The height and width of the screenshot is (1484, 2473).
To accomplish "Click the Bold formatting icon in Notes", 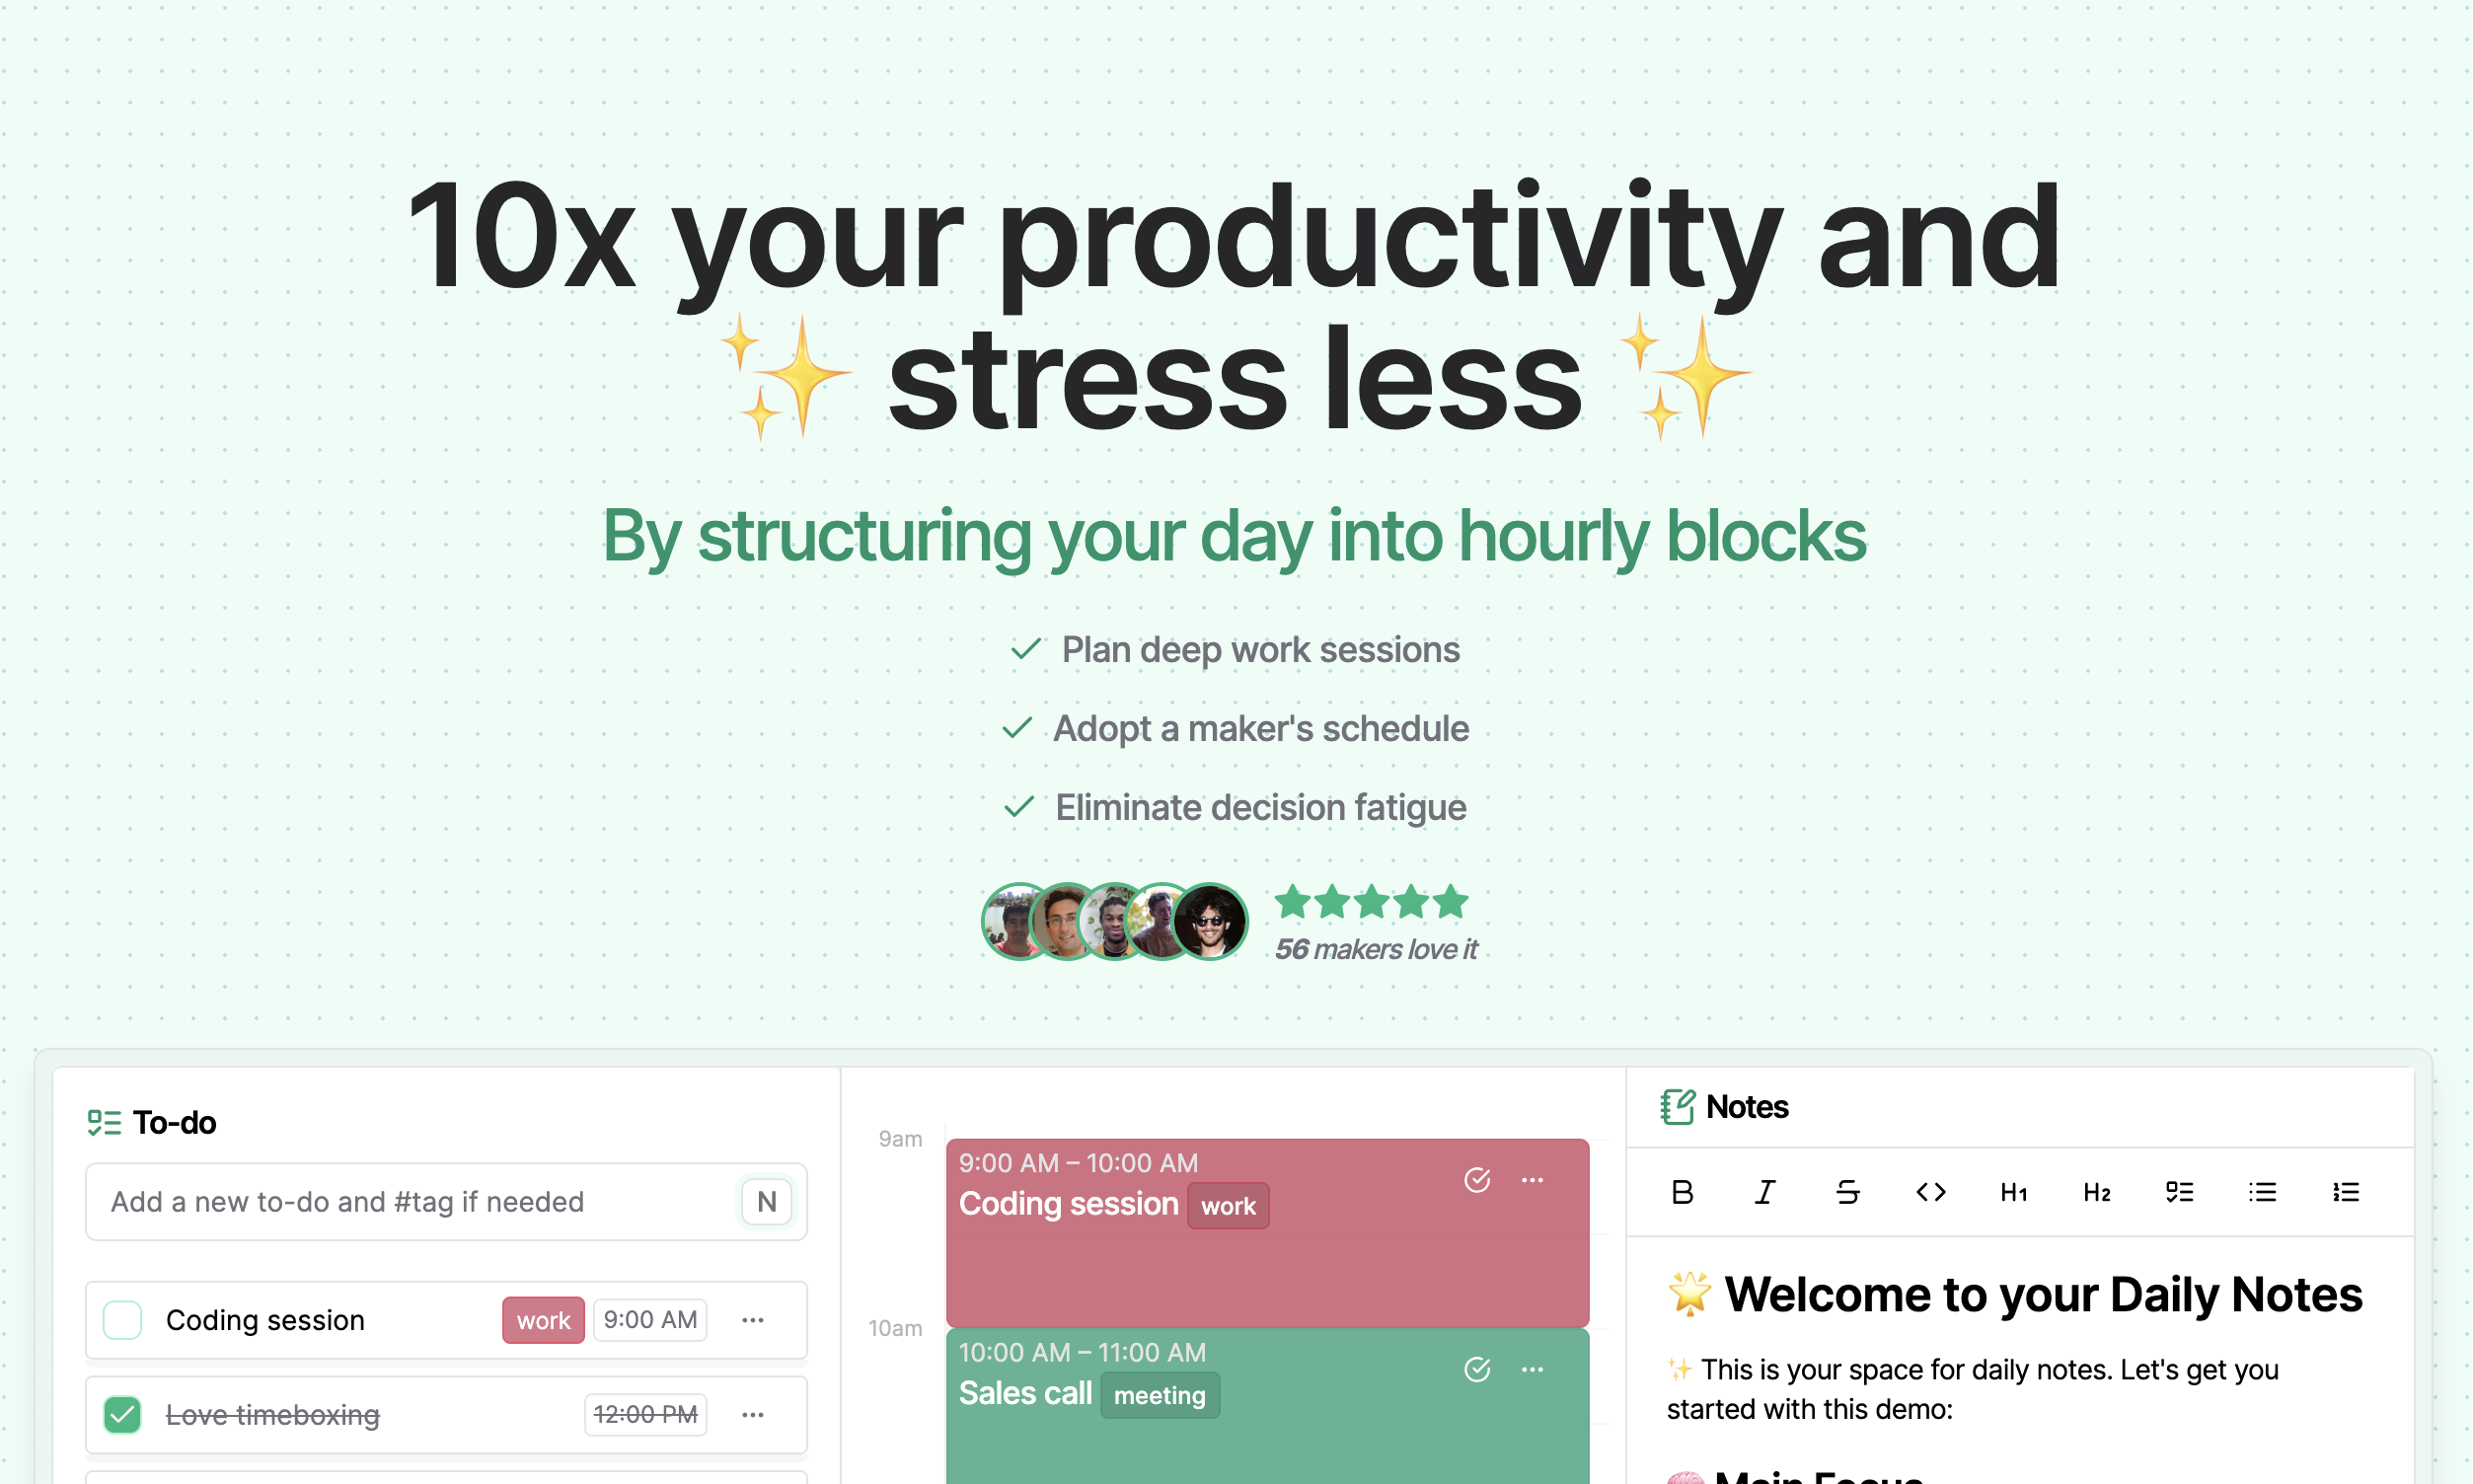I will point(1682,1193).
